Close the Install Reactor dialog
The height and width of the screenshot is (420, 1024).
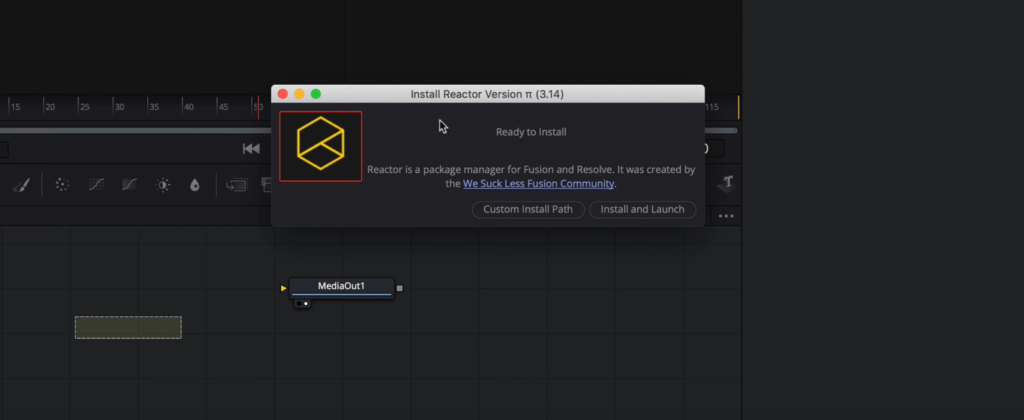(283, 94)
